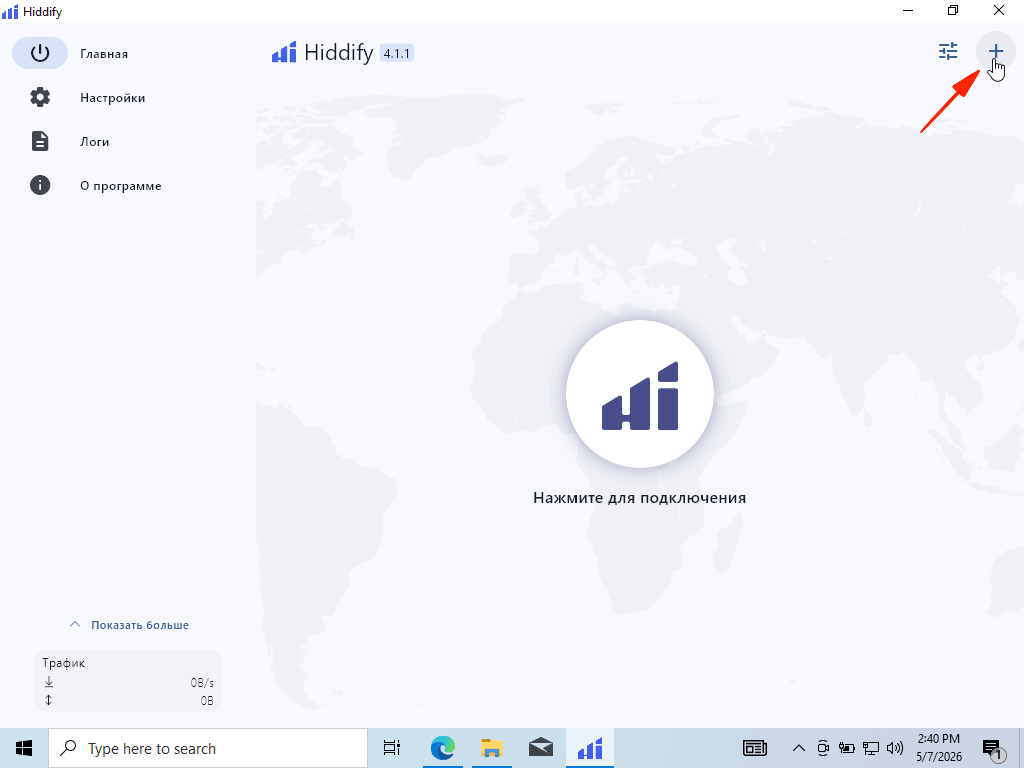Click the 'Нажмите для подключения' label

click(639, 498)
